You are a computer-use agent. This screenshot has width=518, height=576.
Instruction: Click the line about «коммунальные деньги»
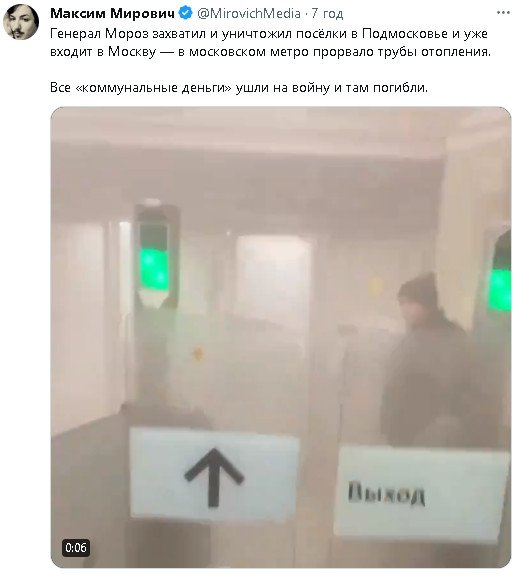pyautogui.click(x=239, y=88)
